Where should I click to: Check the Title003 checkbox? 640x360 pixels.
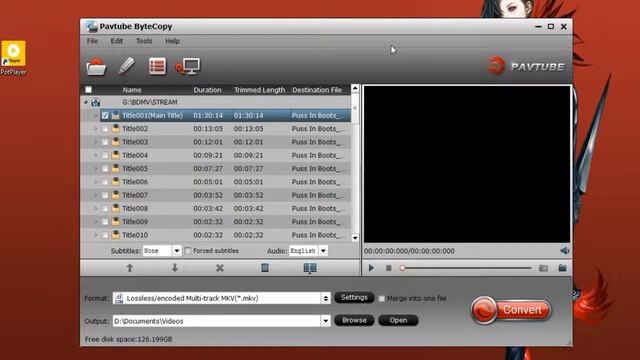(105, 142)
